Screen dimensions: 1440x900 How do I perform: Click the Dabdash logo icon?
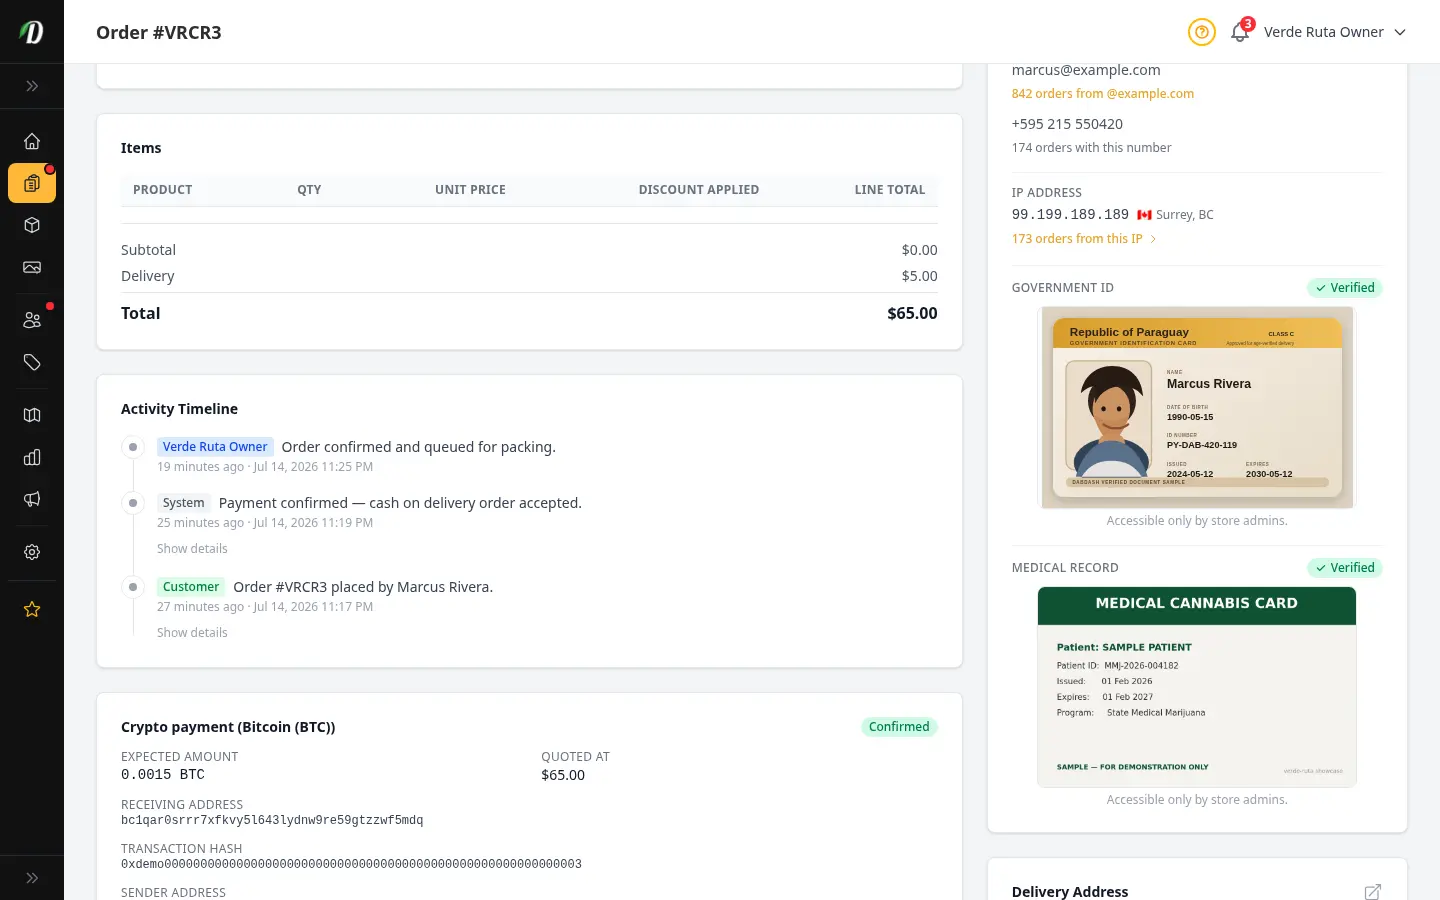click(32, 32)
